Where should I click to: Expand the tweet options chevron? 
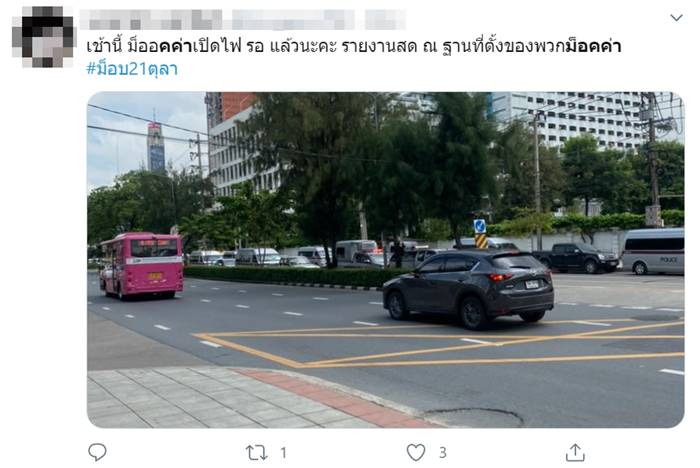click(676, 17)
